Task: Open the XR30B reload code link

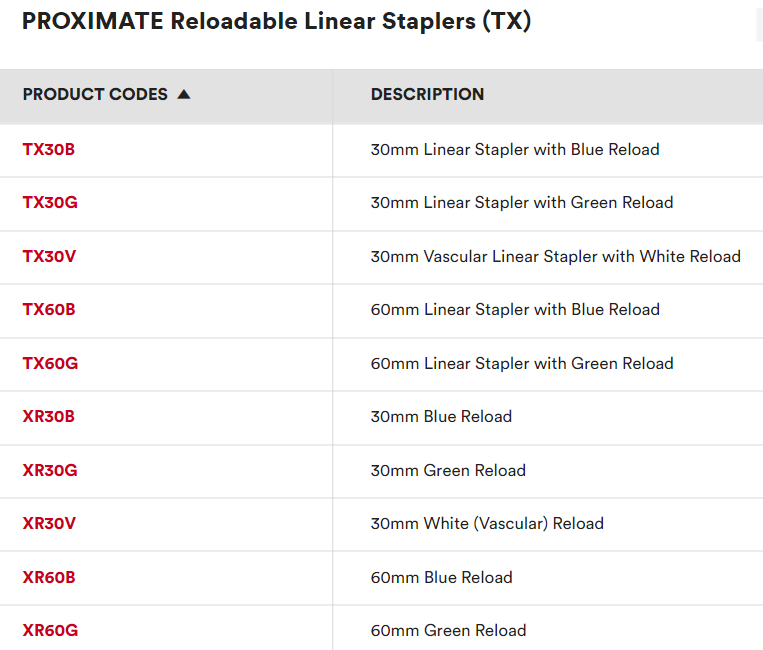Action: (x=49, y=416)
